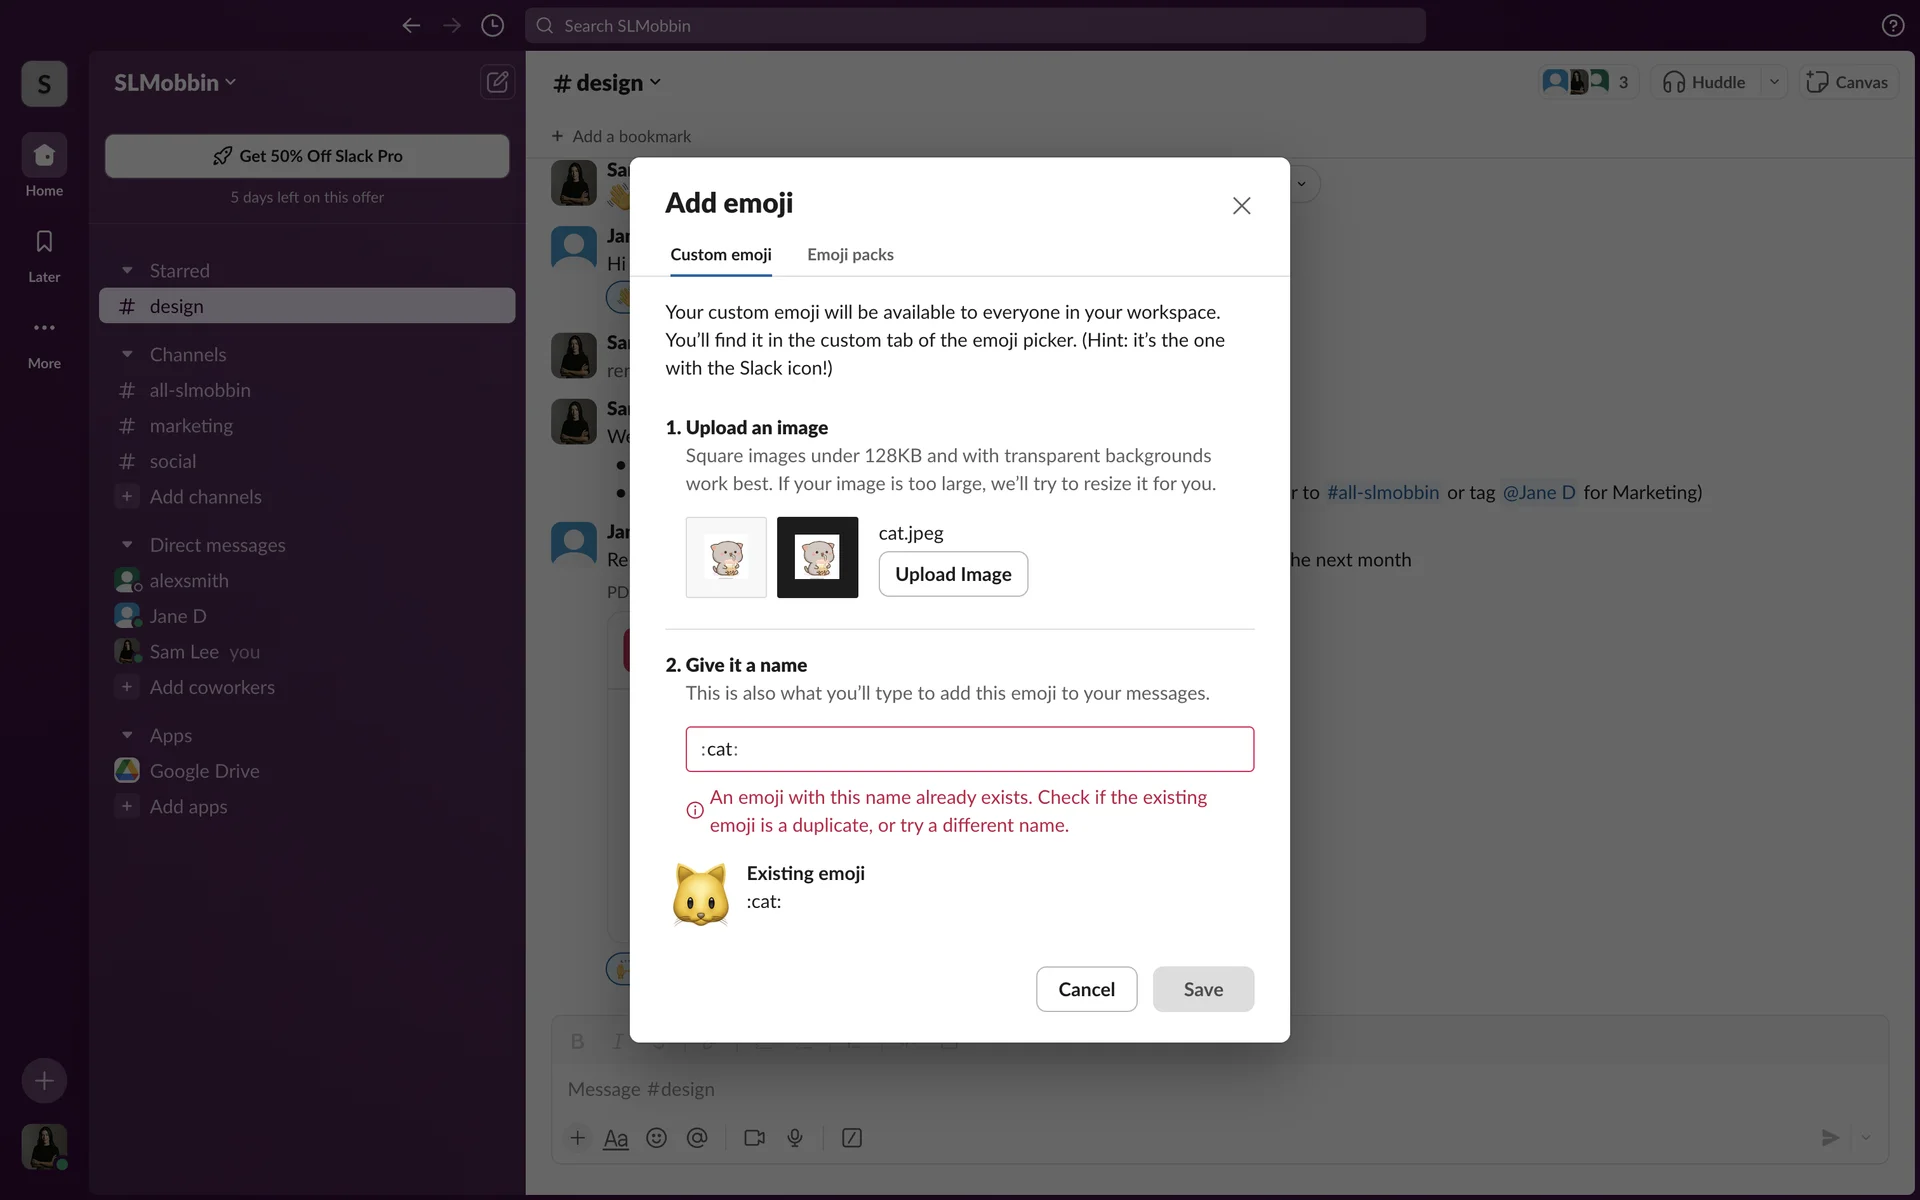Click the compose new message icon
1920x1200 pixels.
click(497, 82)
